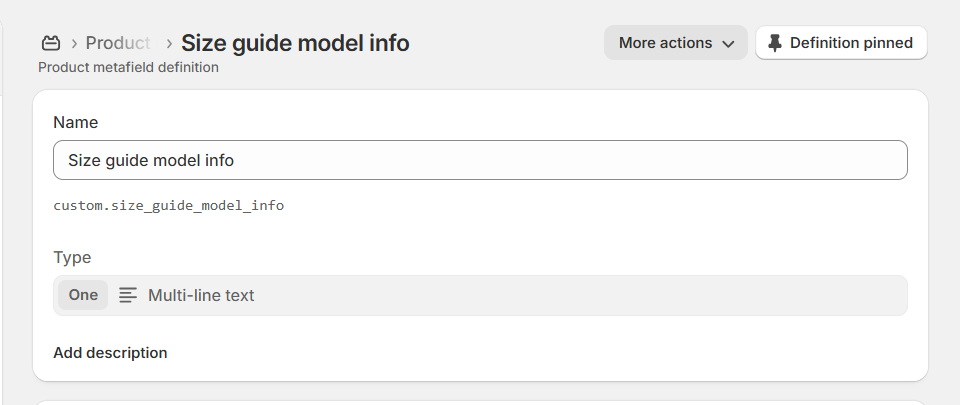The width and height of the screenshot is (960, 405).
Task: Click the chevron before Product breadcrumb
Action: 75,44
